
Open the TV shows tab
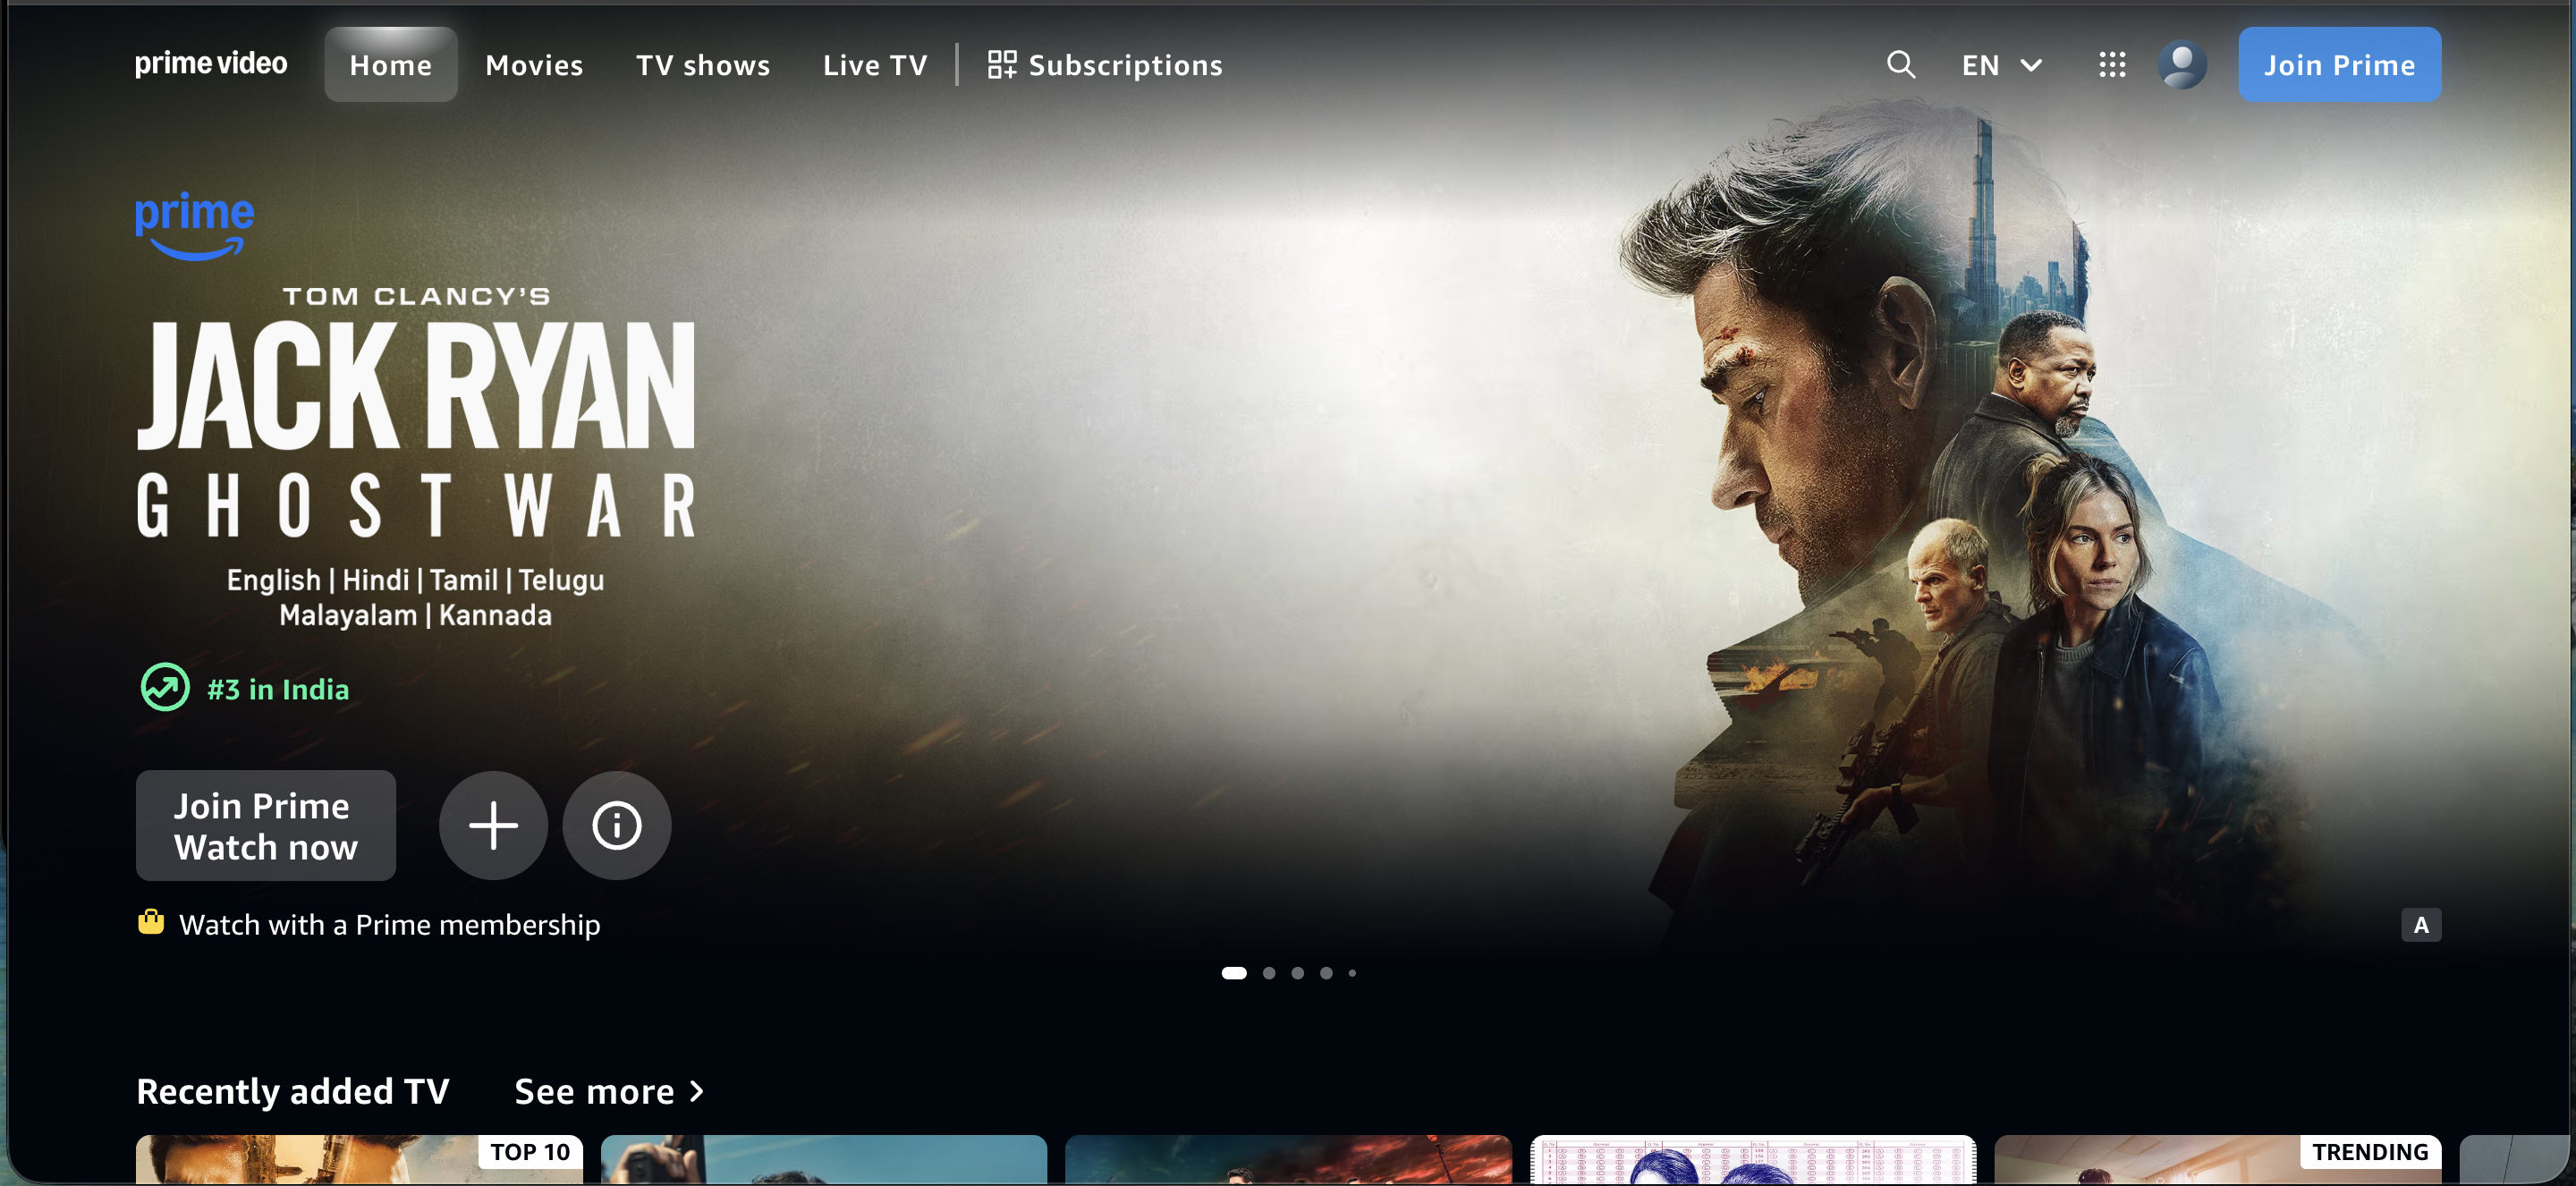coord(703,65)
